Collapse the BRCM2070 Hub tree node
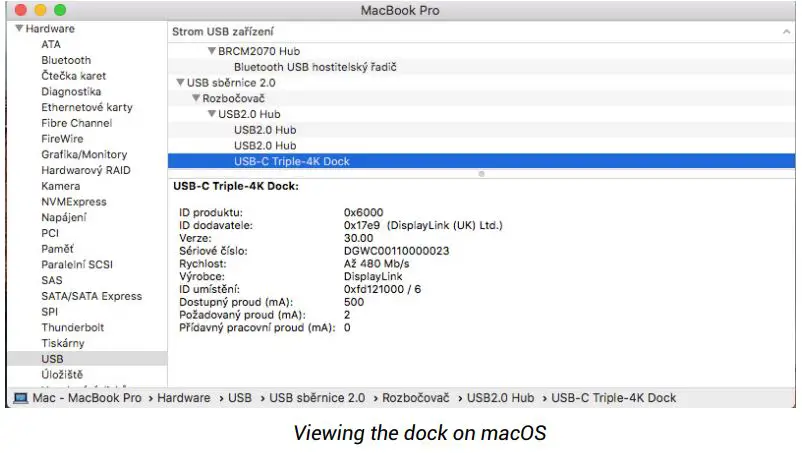Image resolution: width=802 pixels, height=453 pixels. [212, 51]
